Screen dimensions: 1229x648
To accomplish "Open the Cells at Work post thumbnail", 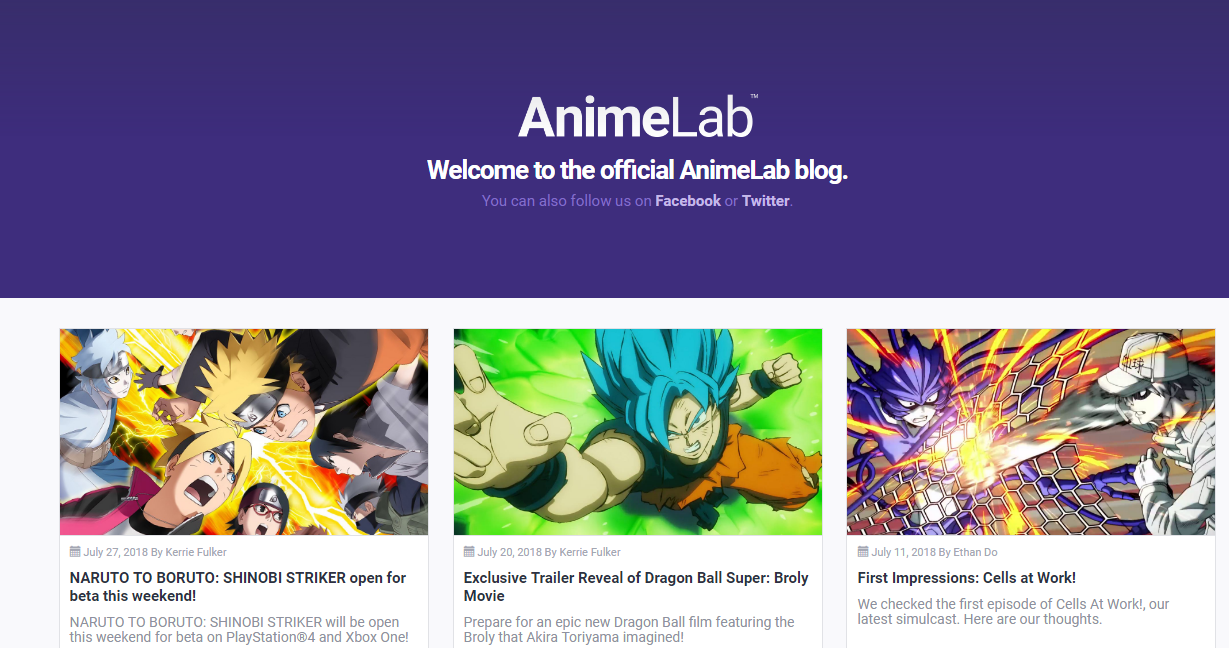I will pos(1031,432).
